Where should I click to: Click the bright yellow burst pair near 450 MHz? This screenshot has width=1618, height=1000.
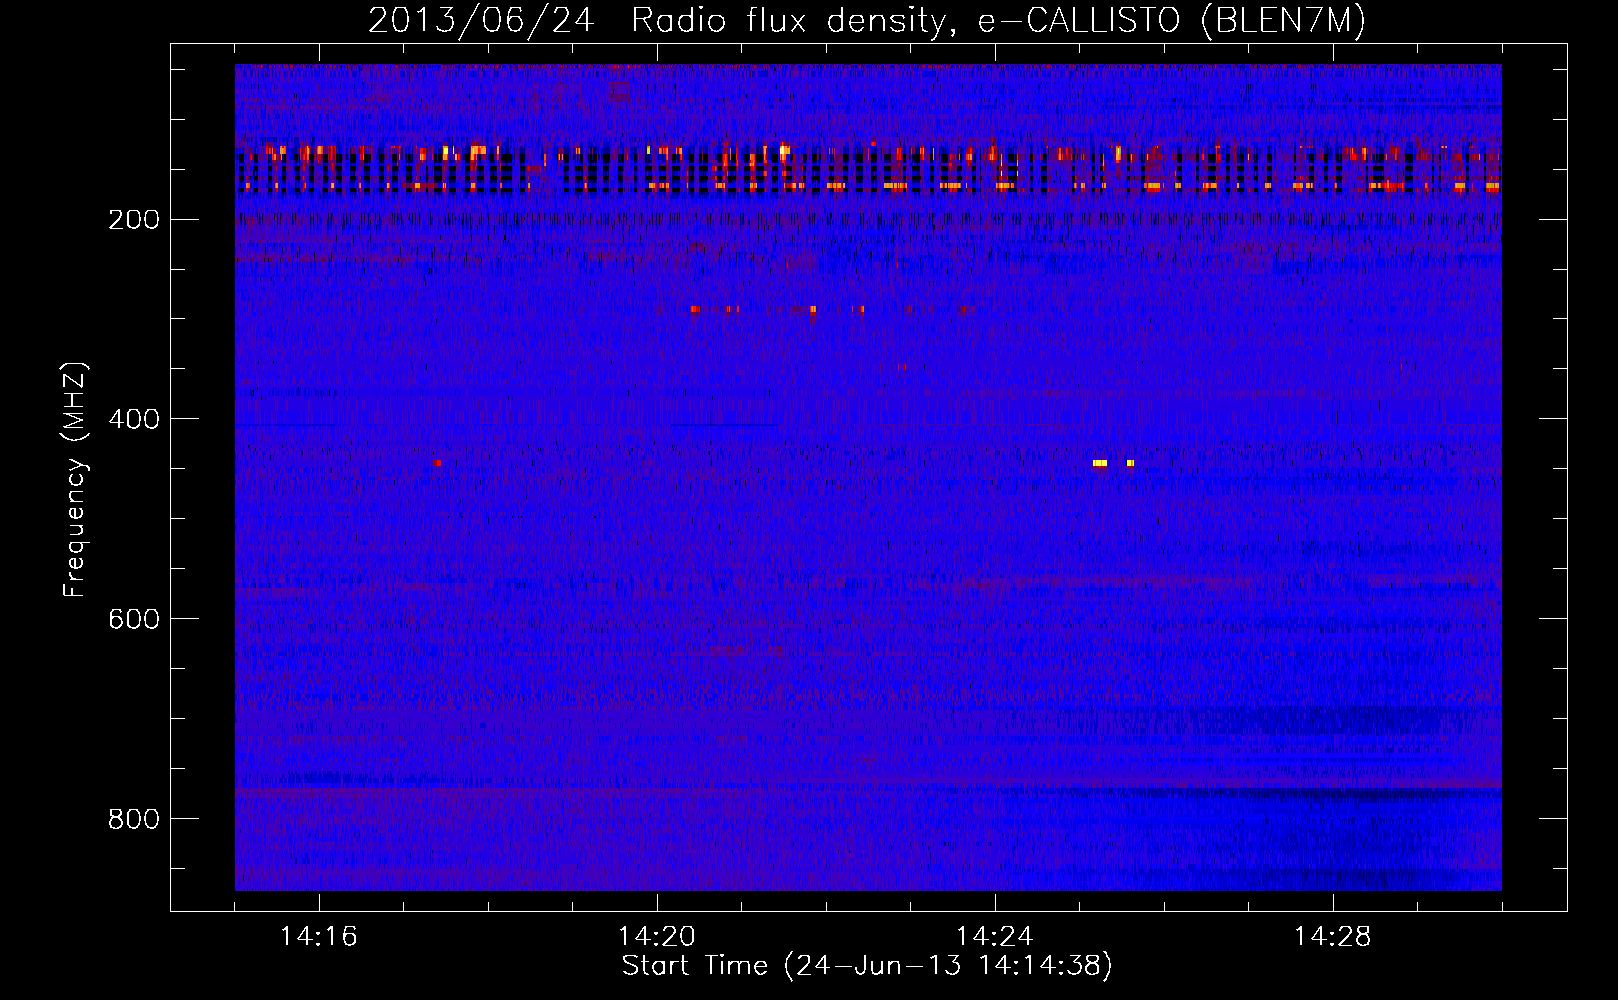1113,463
